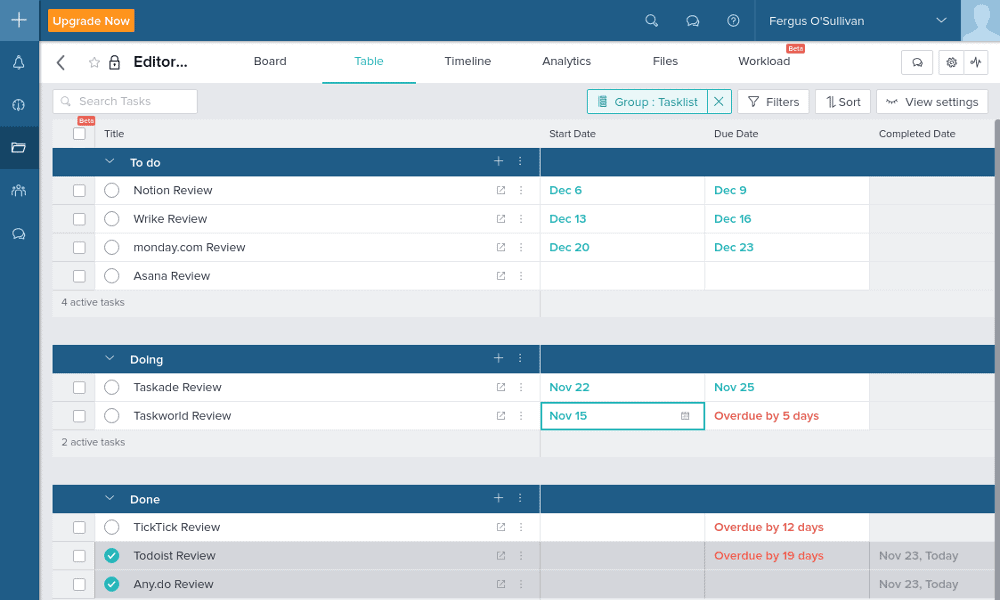Click the notifications bell in the sidebar
Image resolution: width=1000 pixels, height=600 pixels.
pos(18,63)
